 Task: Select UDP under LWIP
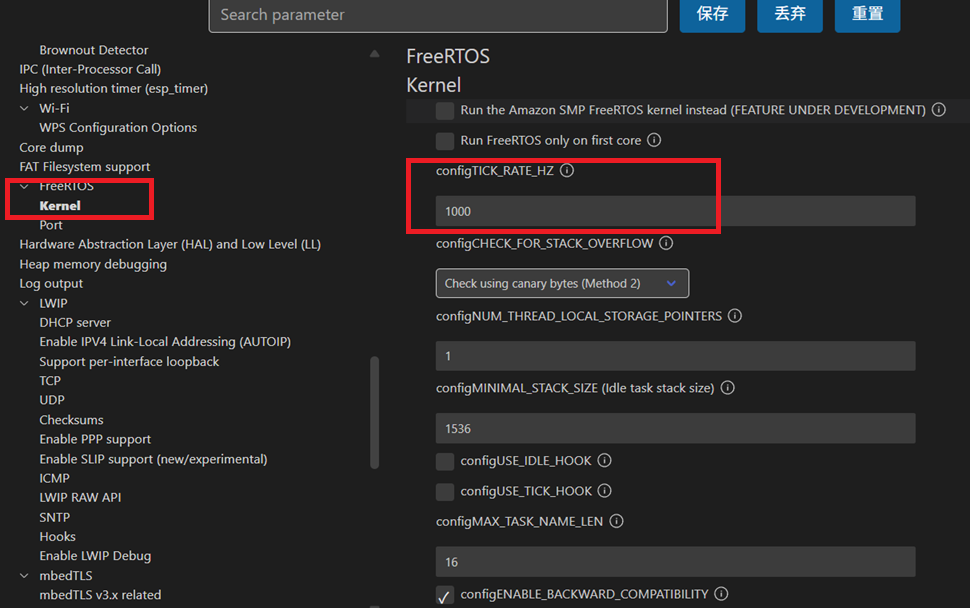[52, 400]
